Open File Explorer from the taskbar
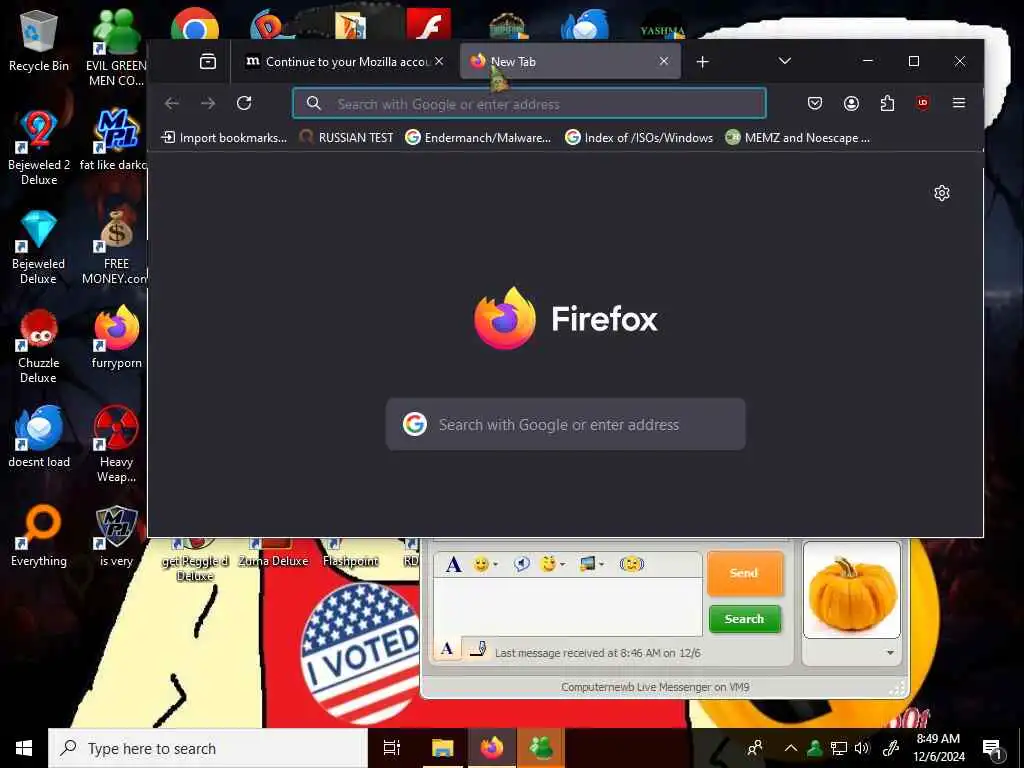 click(x=442, y=748)
